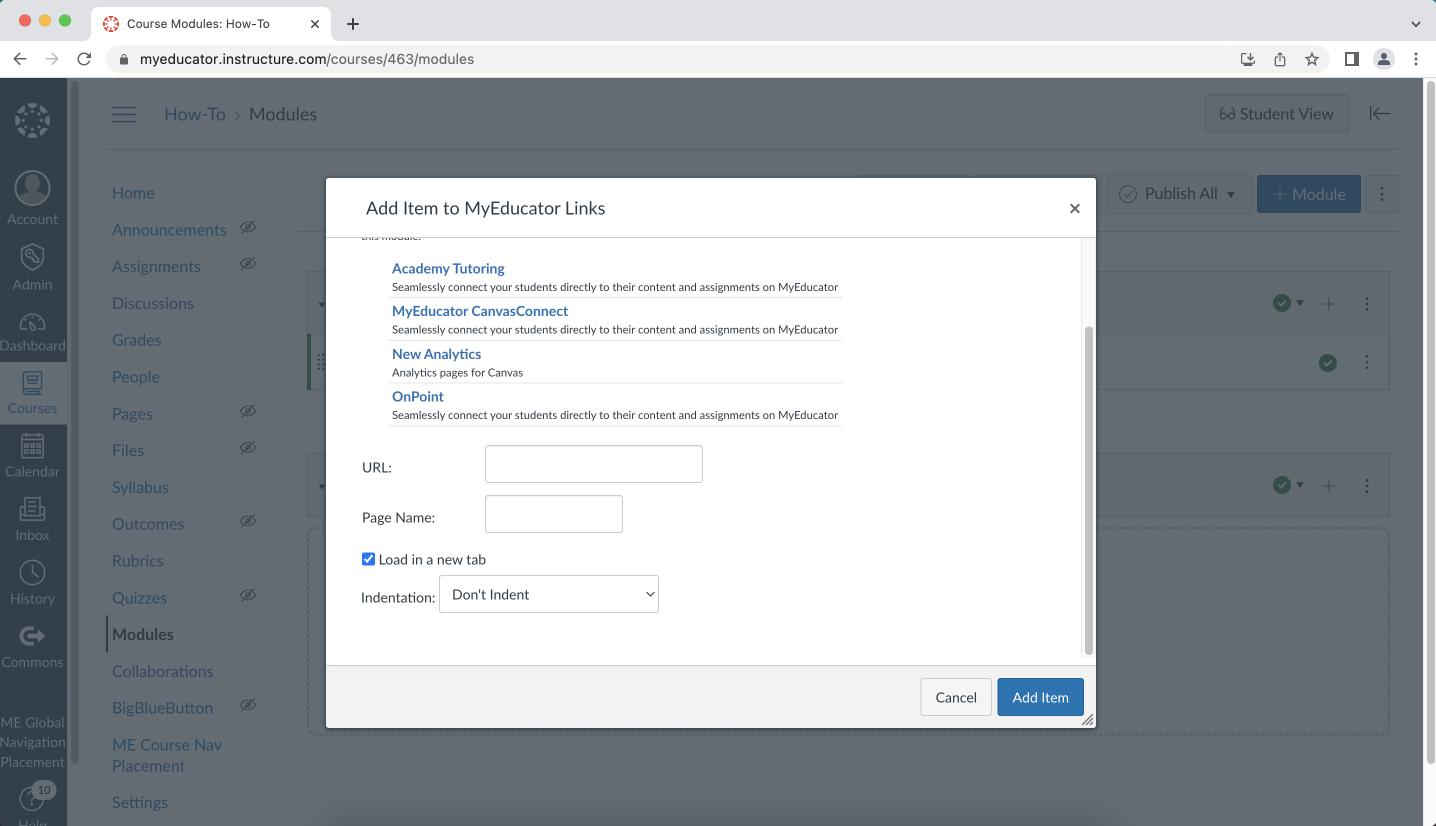Open Rubrics in the course navigation
1436x826 pixels.
(138, 561)
